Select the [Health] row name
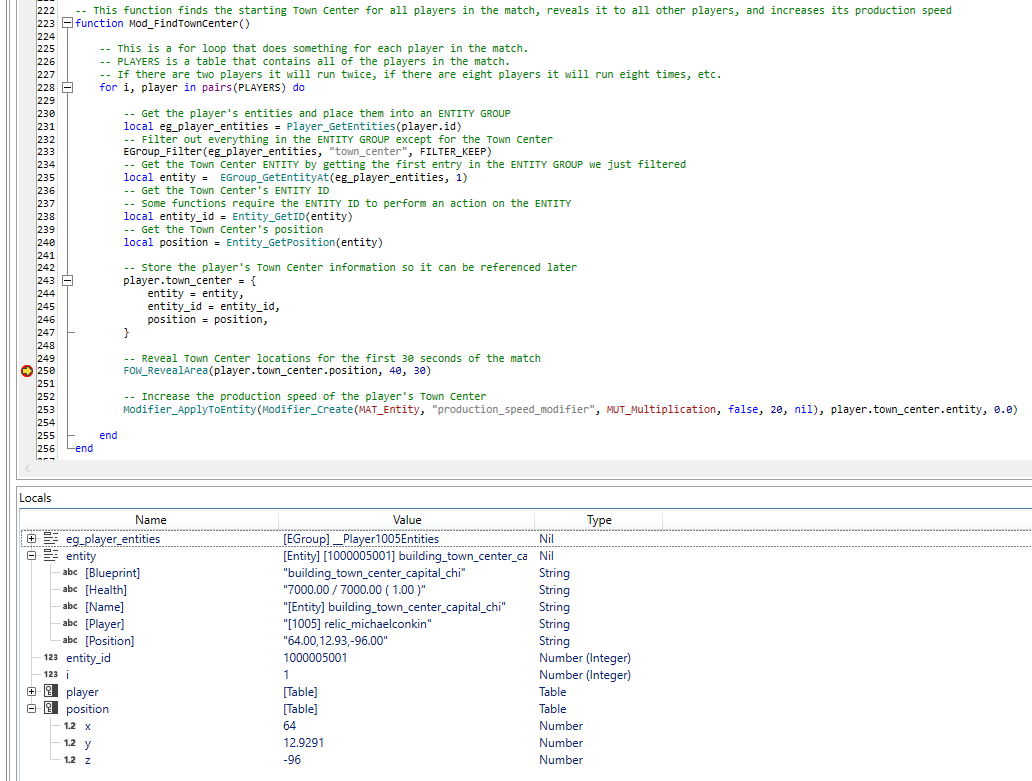Viewport: 1032px width, 781px height. [x=106, y=590]
